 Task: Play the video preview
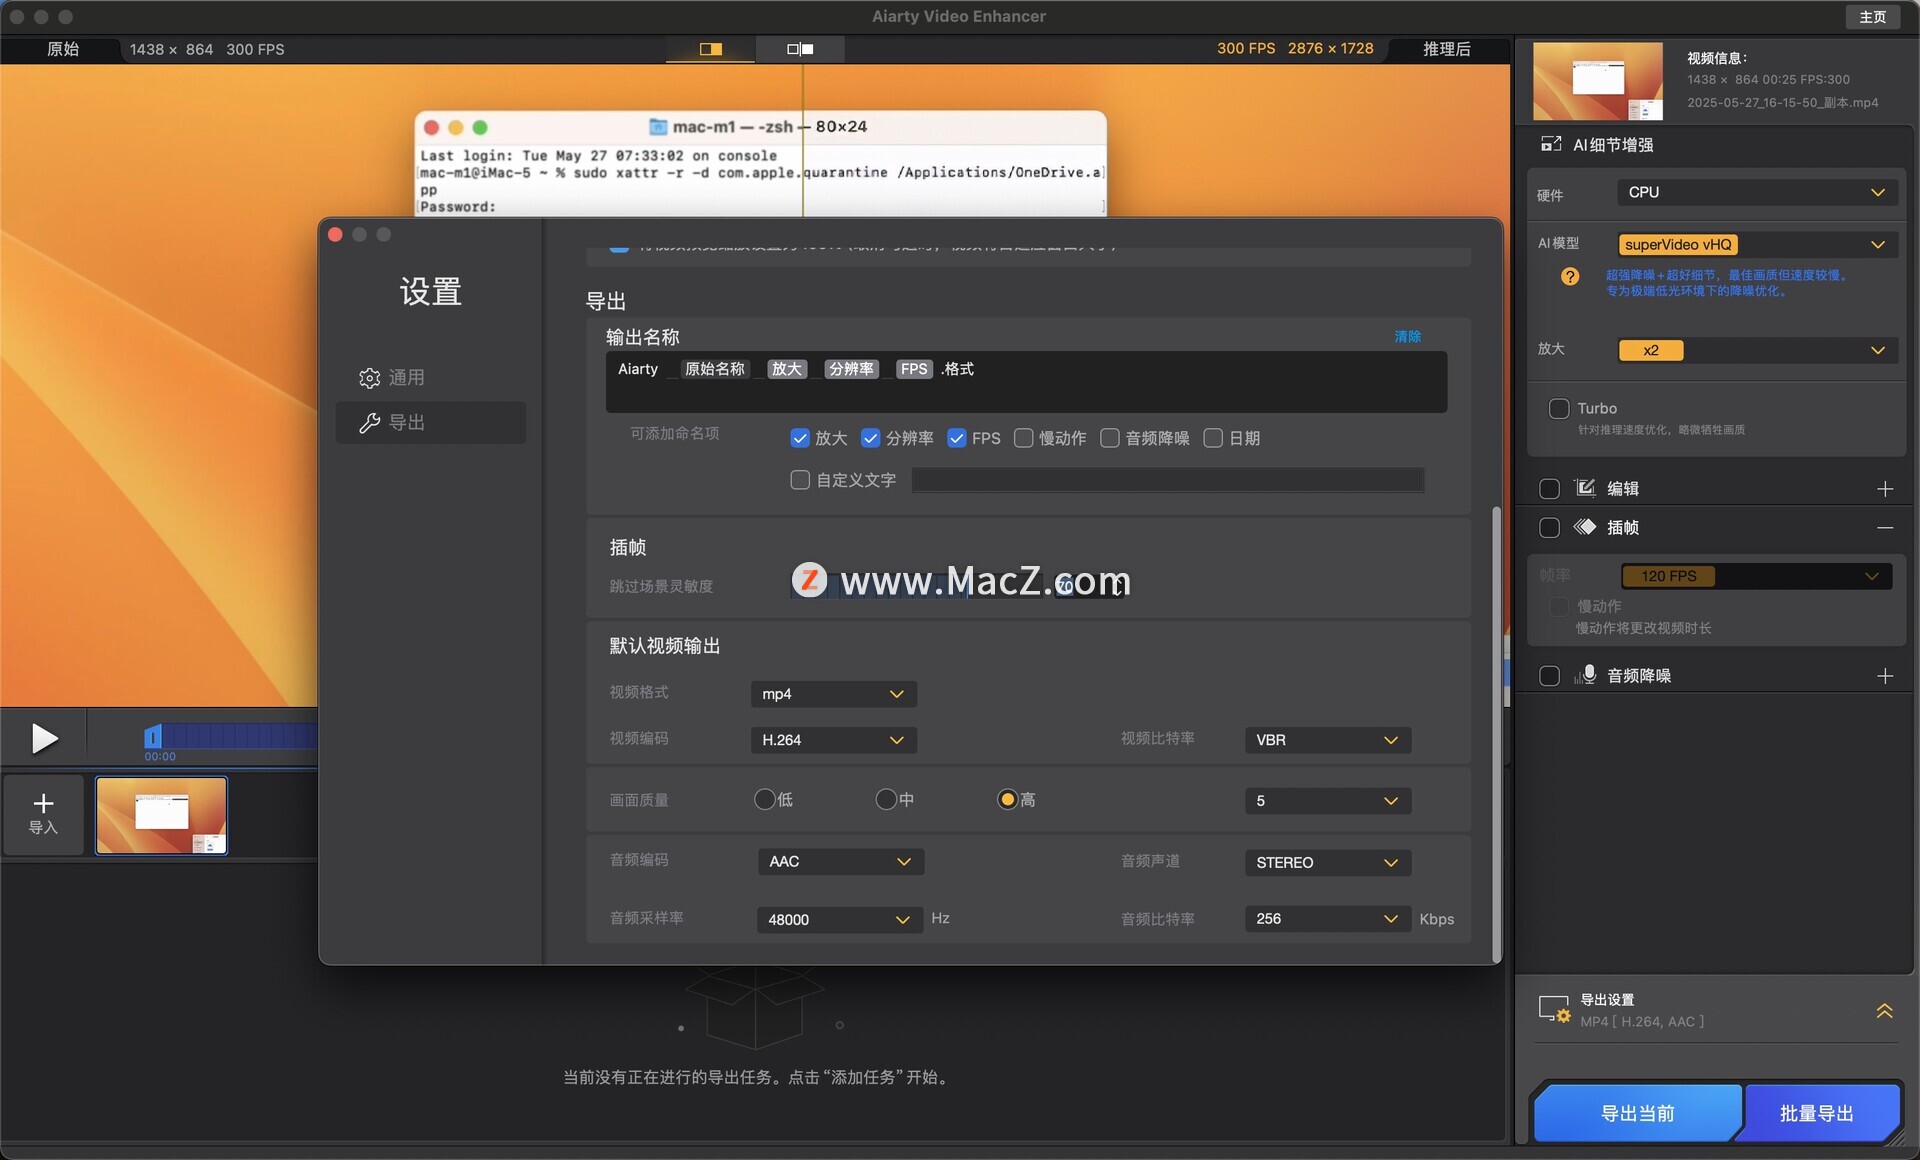coord(44,738)
